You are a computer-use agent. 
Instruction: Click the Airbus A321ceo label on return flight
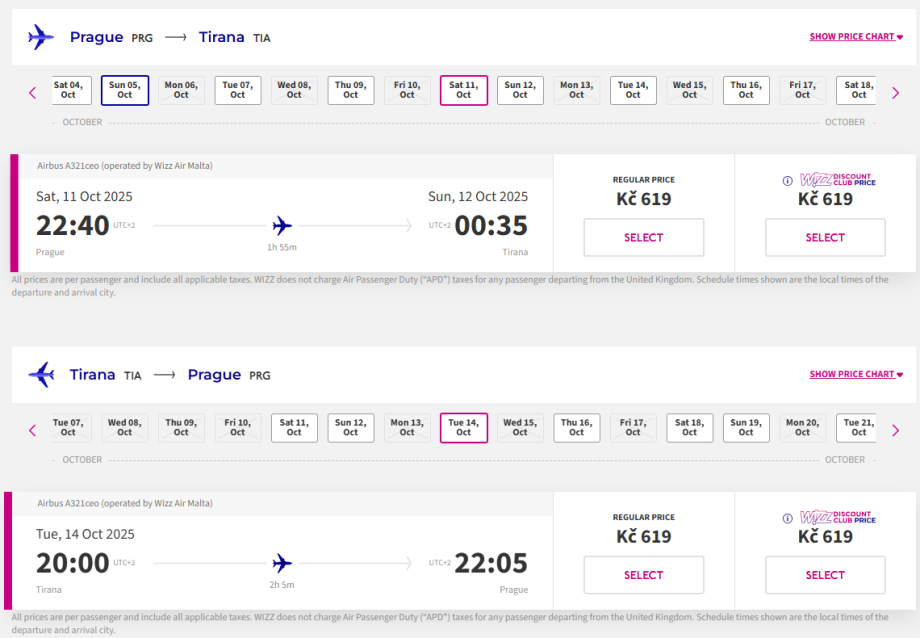click(x=124, y=503)
